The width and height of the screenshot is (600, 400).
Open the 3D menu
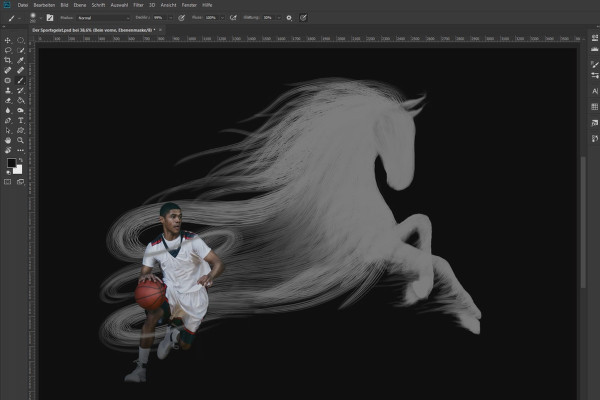pos(152,5)
